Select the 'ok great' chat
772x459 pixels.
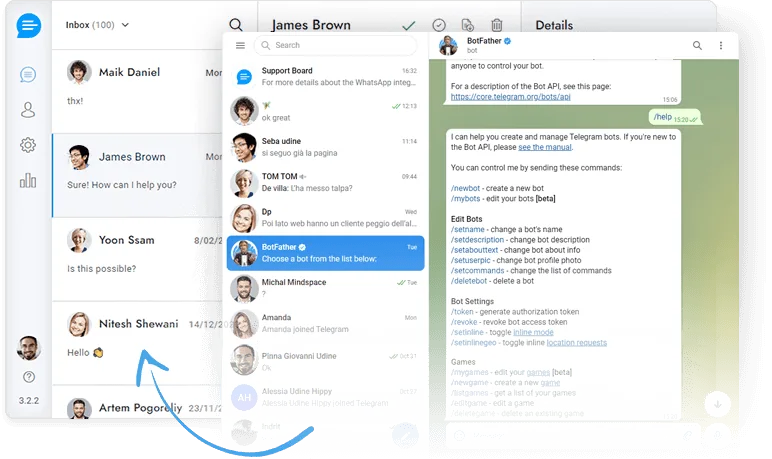(x=325, y=111)
